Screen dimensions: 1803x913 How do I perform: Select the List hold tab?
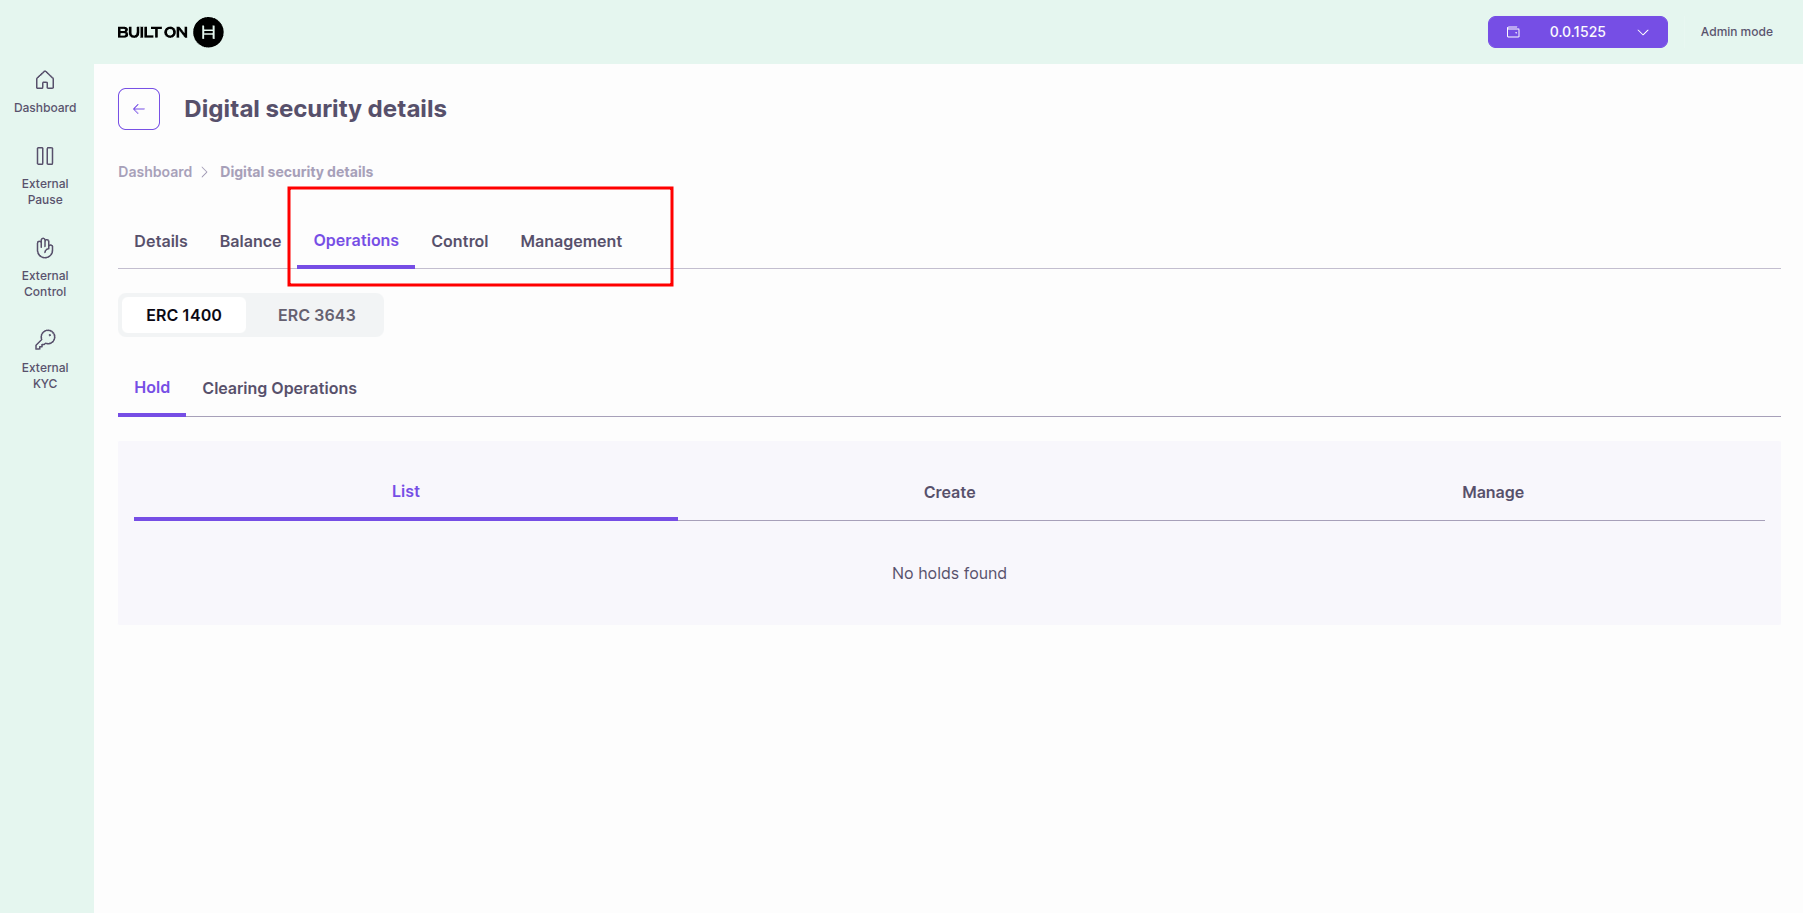pos(405,491)
